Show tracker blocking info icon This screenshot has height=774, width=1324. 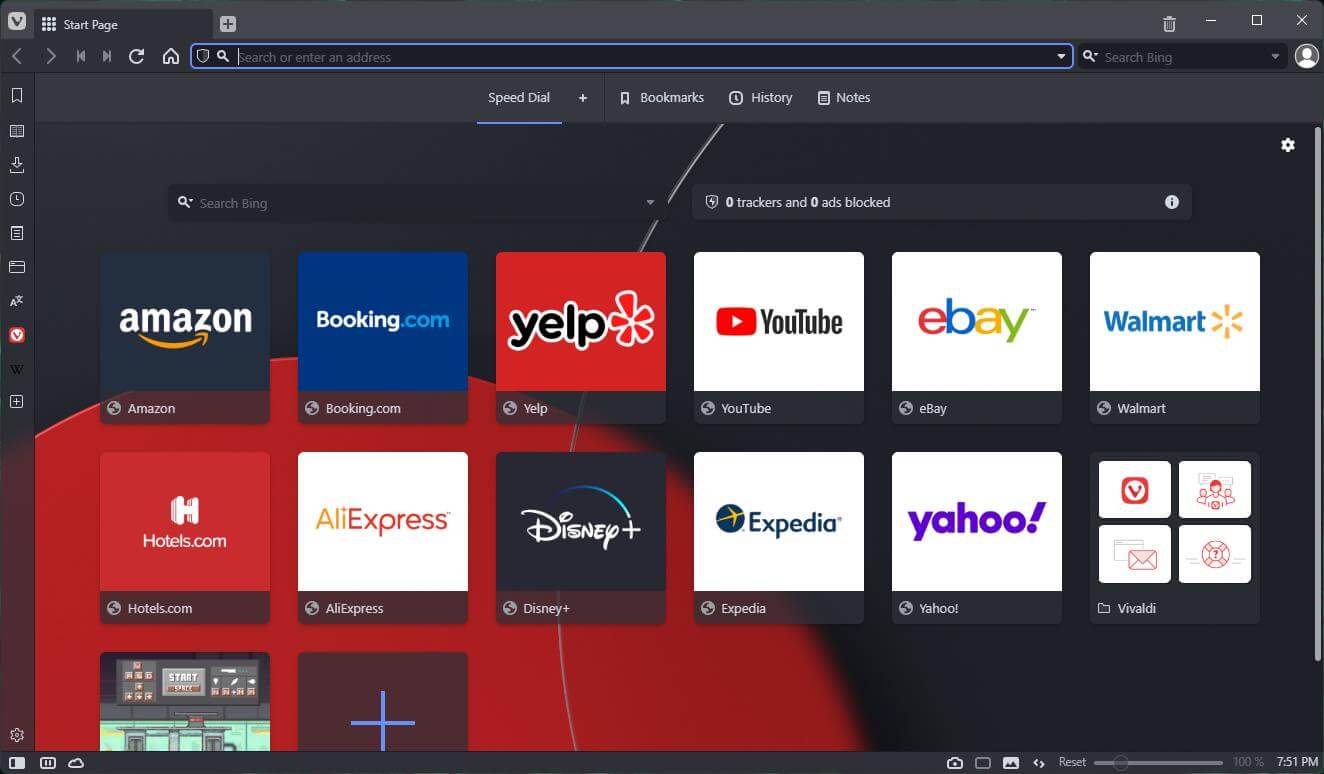pyautogui.click(x=1171, y=202)
